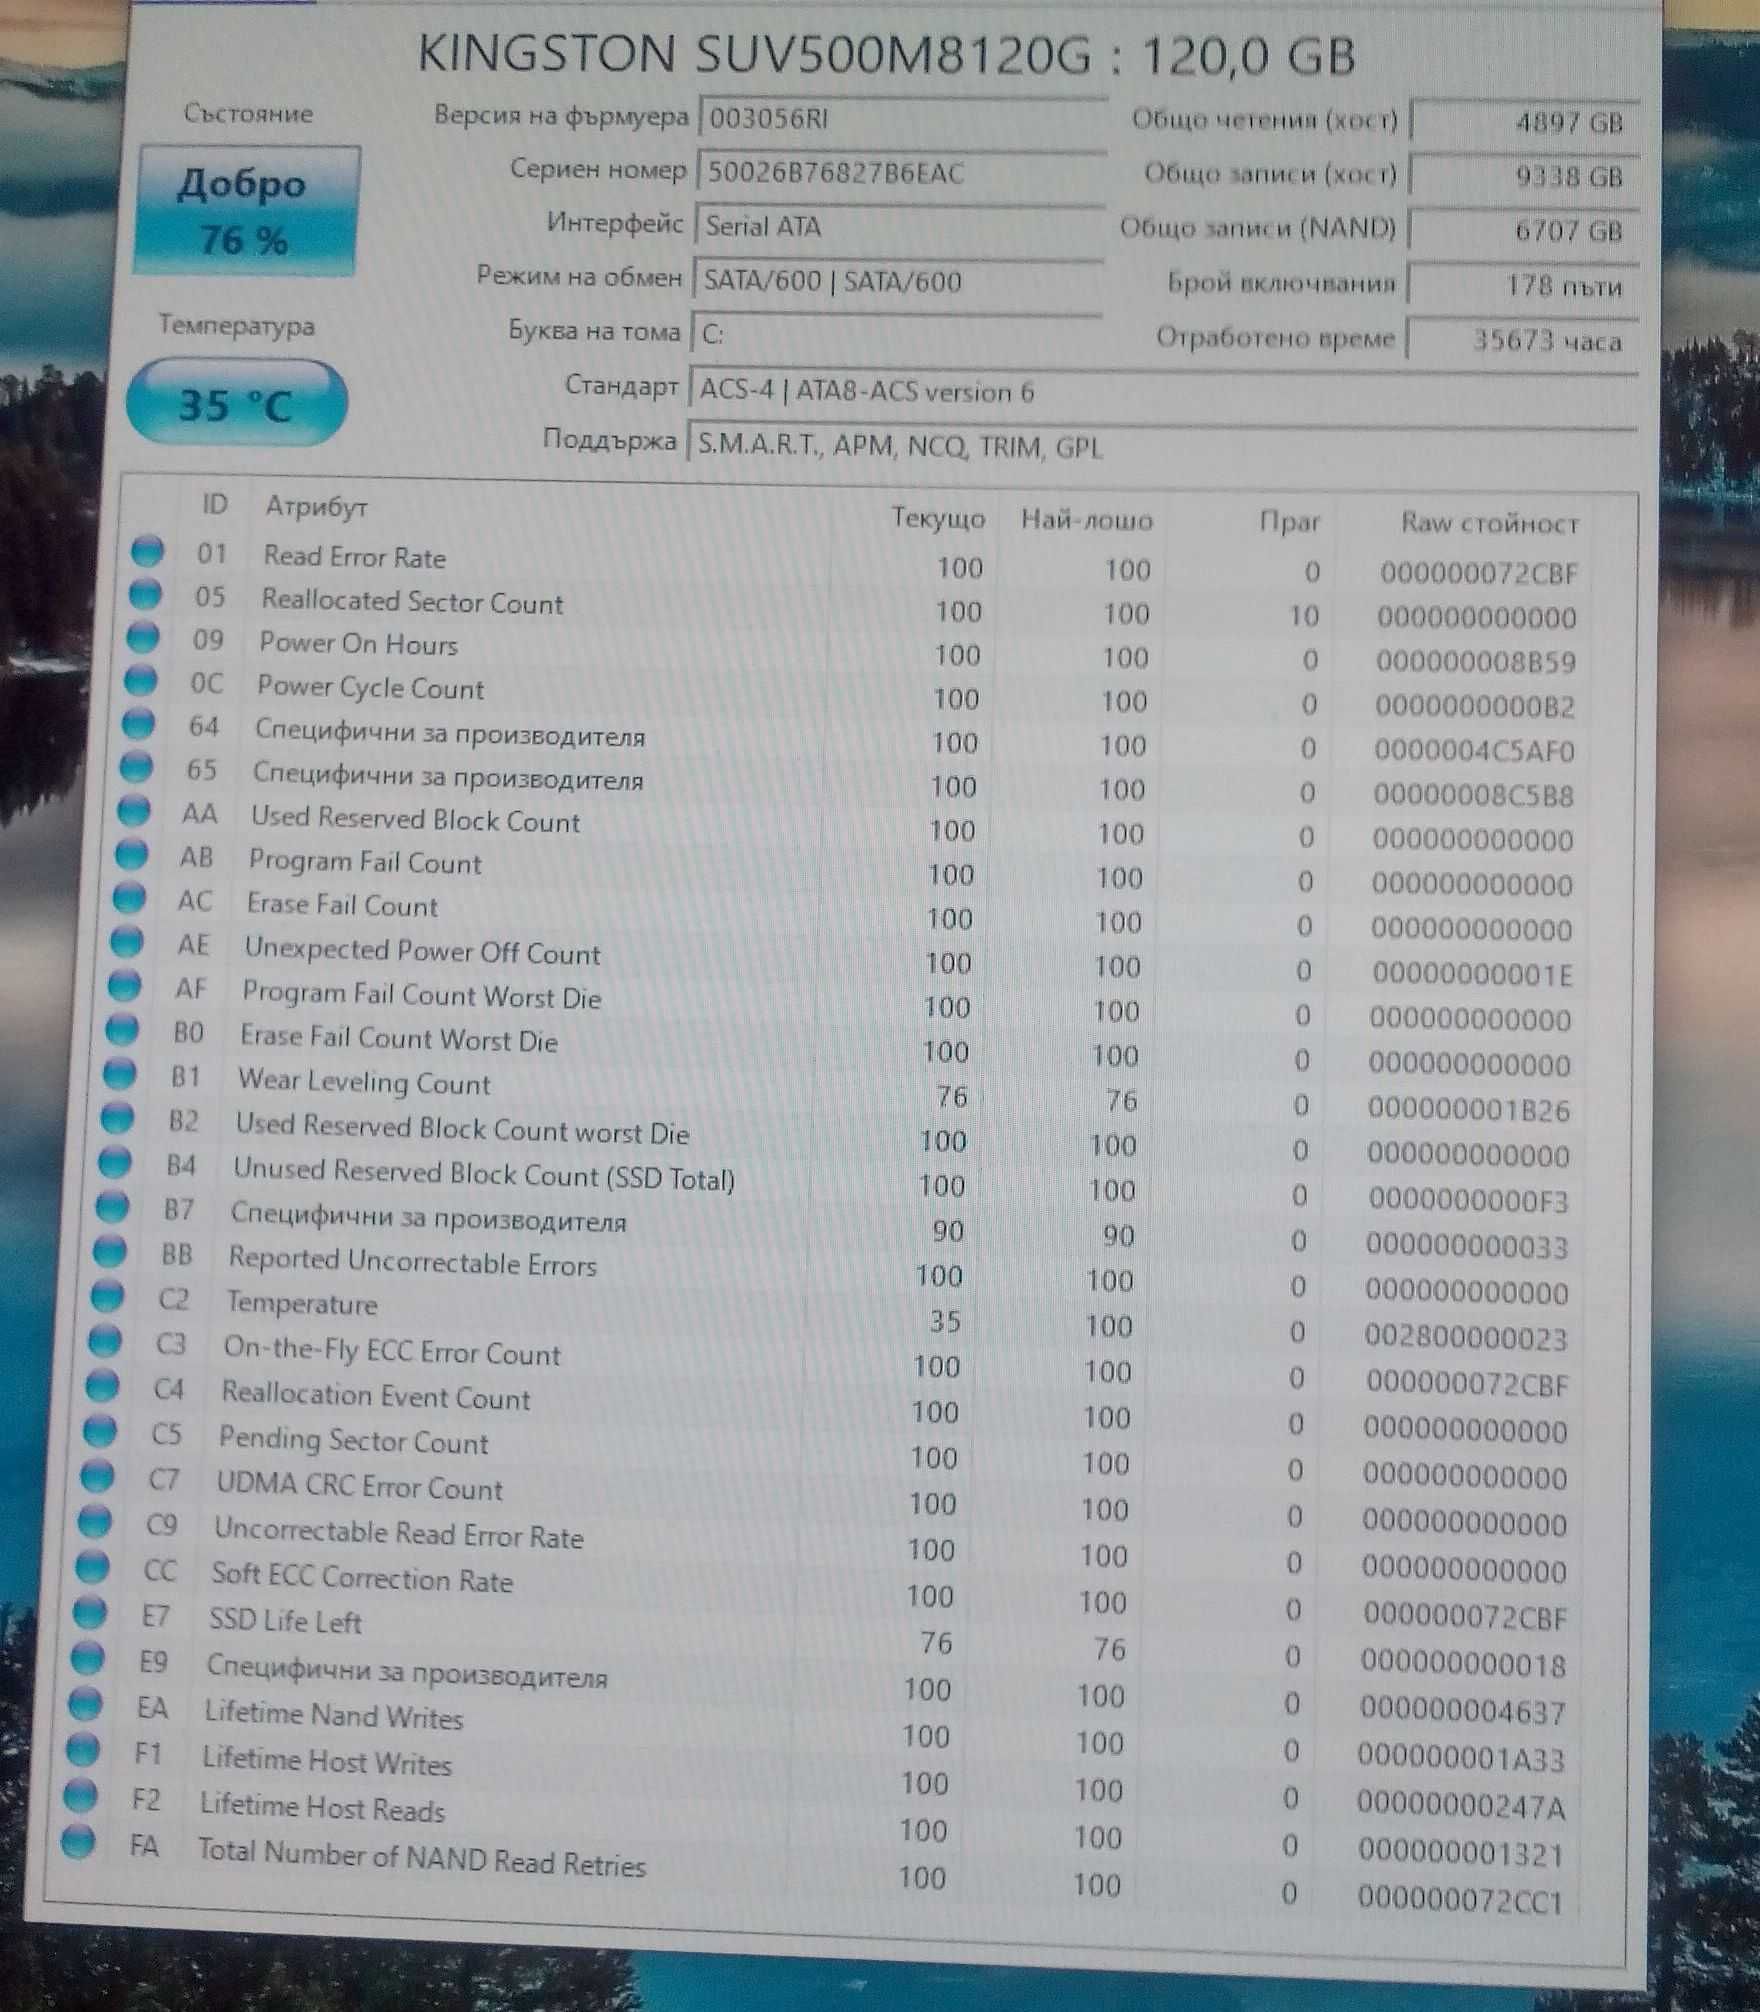Click the S.M.A.R.T., APM, NCQ features field

point(1161,446)
